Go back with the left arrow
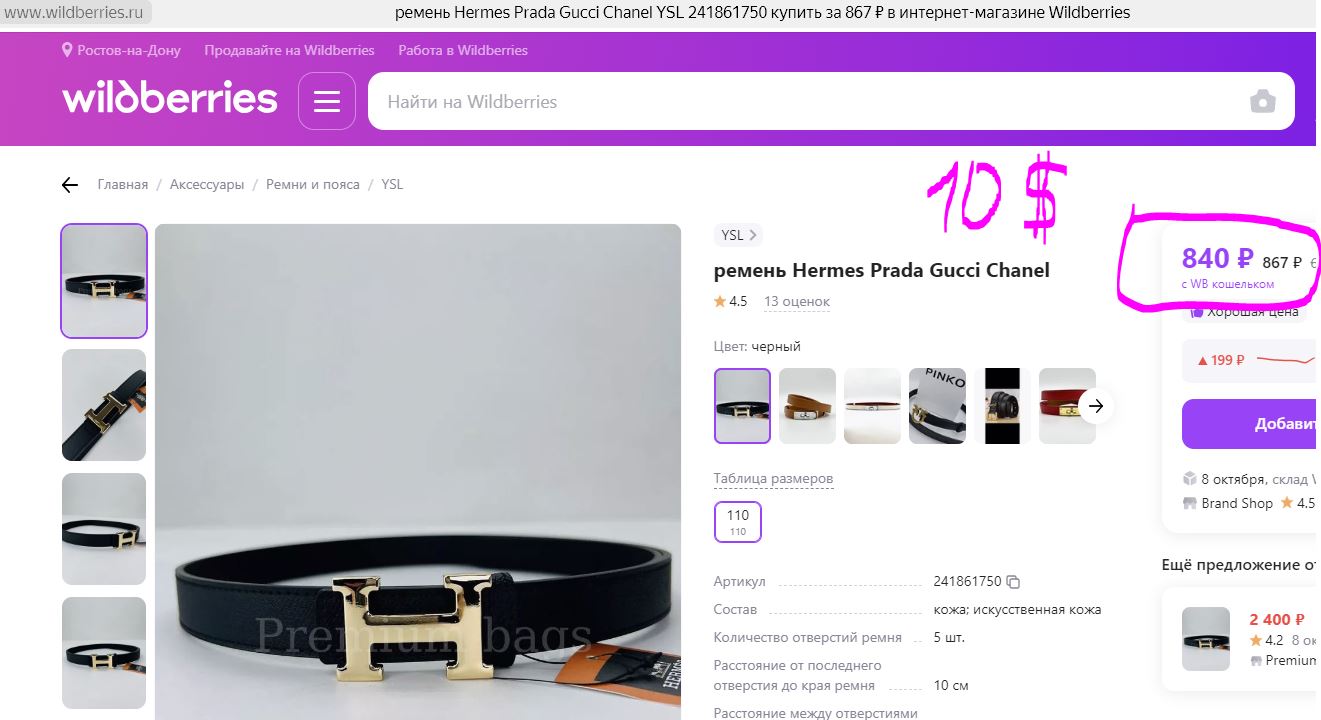Viewport: 1321px width, 720px height. pyautogui.click(x=69, y=185)
